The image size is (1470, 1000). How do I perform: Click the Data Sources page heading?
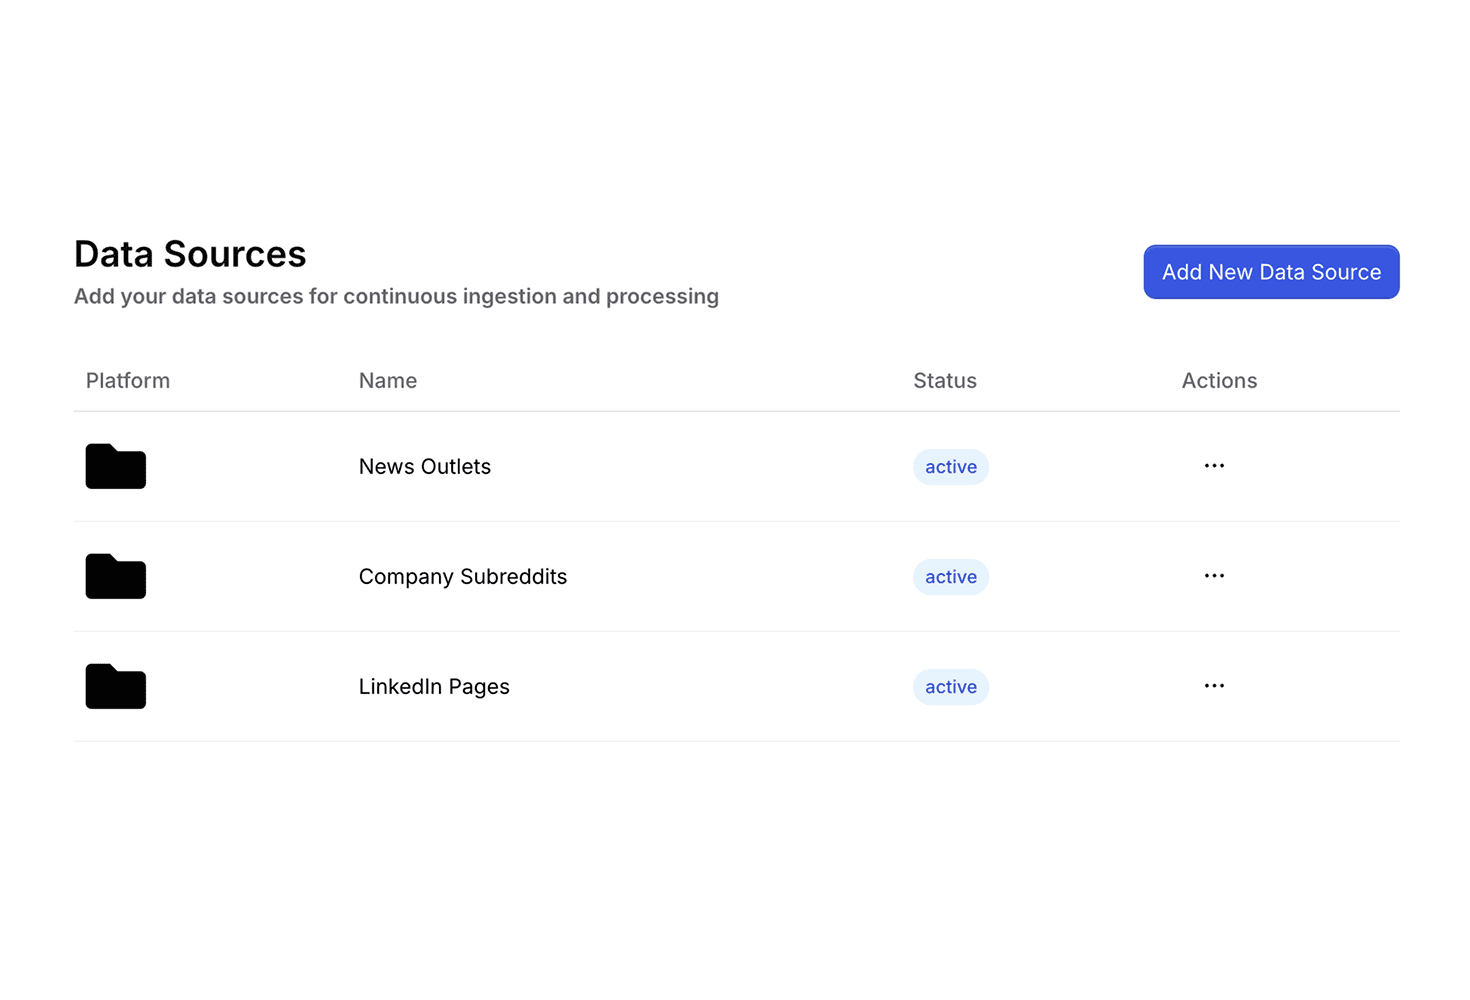pyautogui.click(x=190, y=254)
